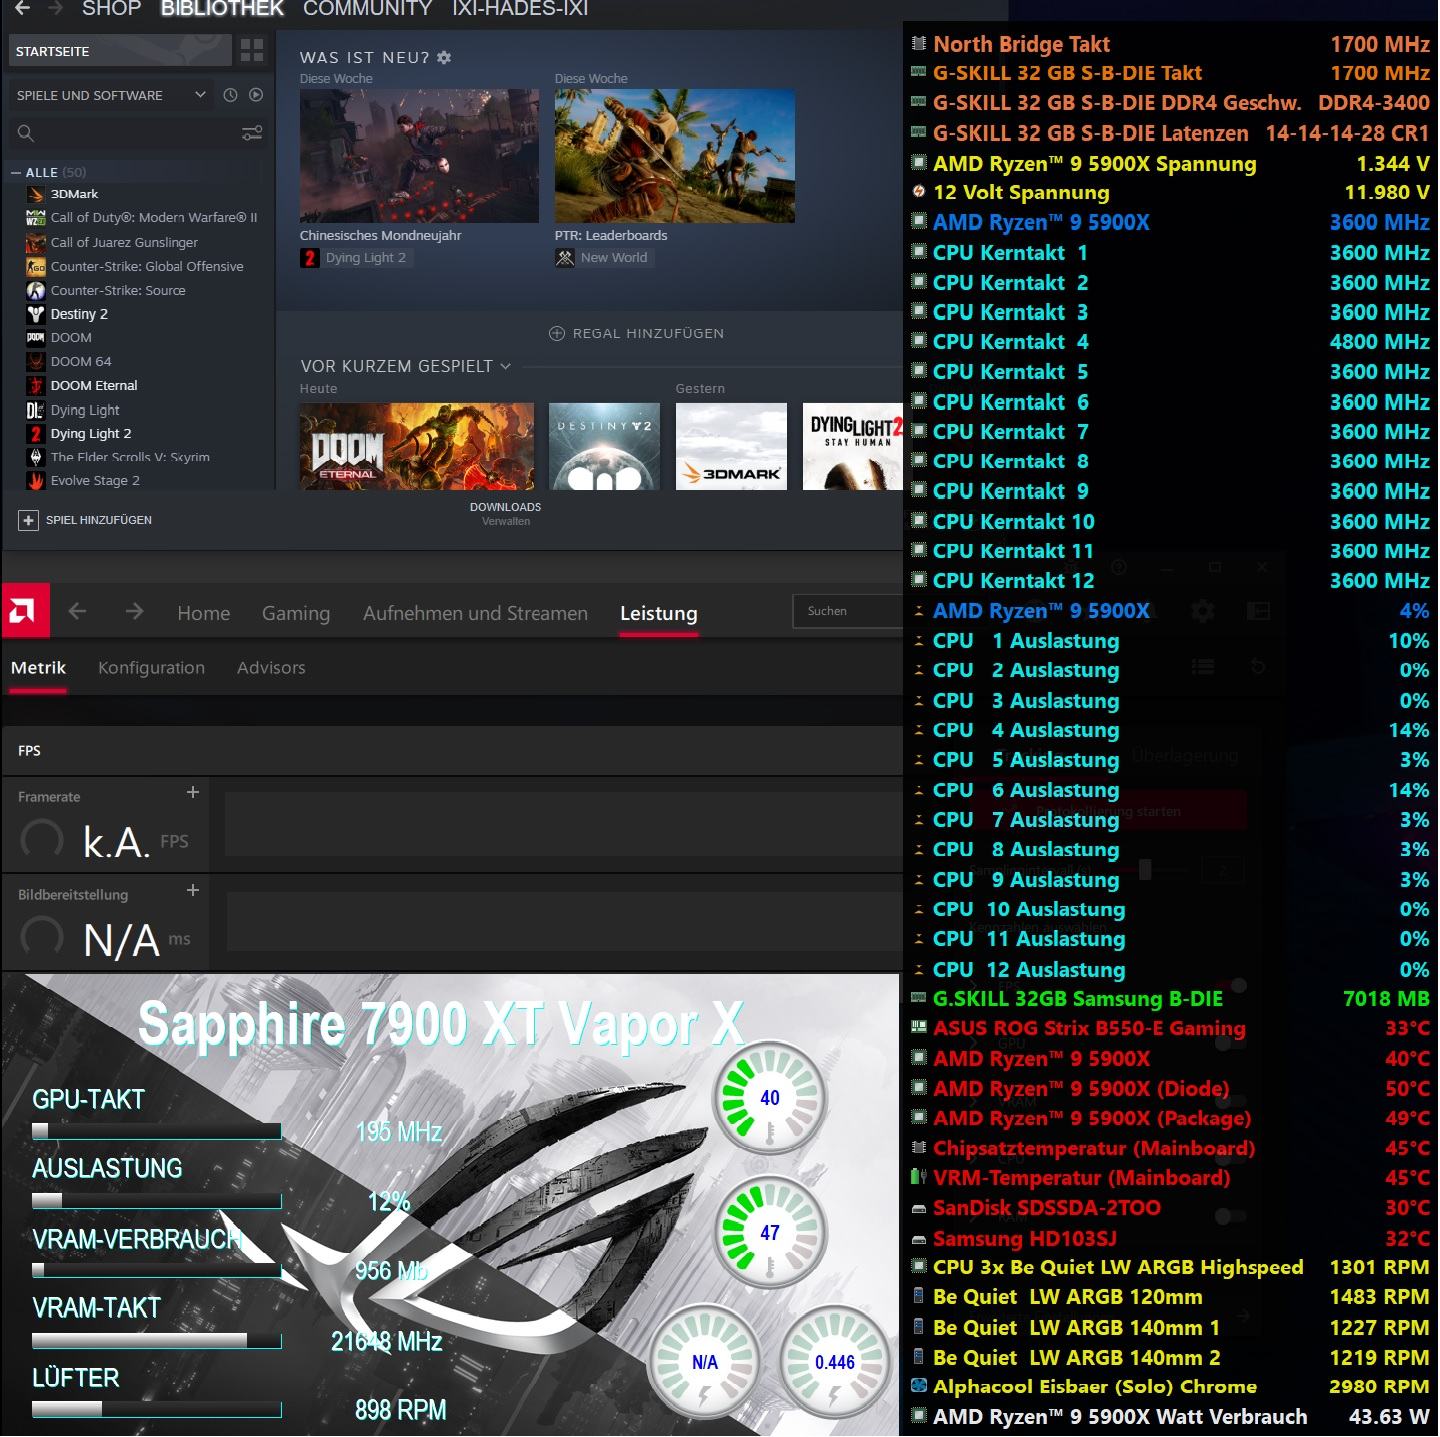Click the FPS section header
The height and width of the screenshot is (1437, 1440).
pos(452,751)
